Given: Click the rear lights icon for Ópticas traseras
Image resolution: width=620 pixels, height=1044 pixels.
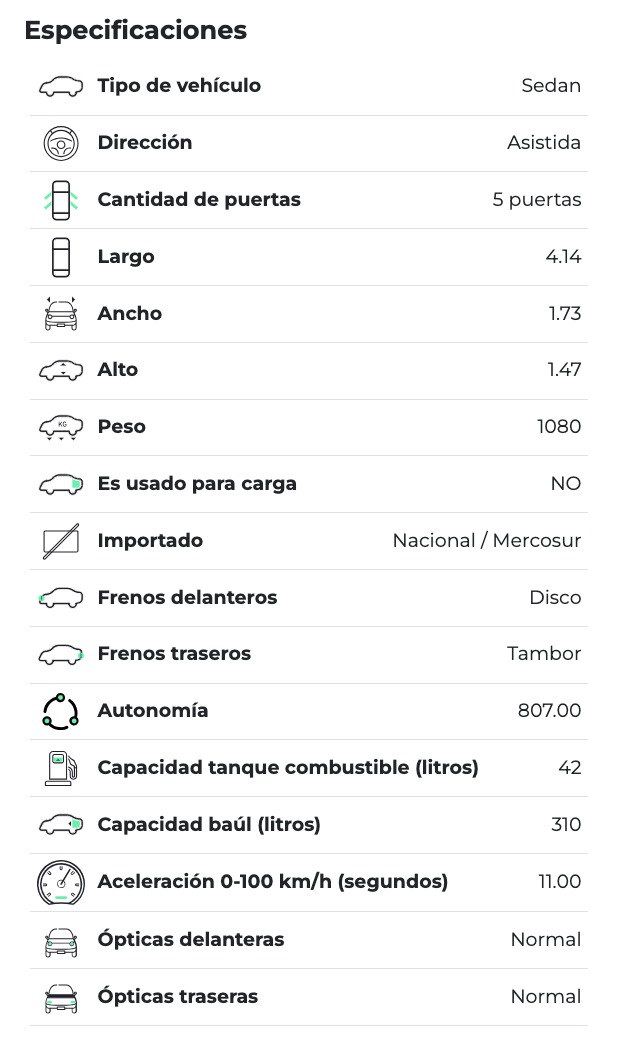Looking at the screenshot, I should [61, 997].
